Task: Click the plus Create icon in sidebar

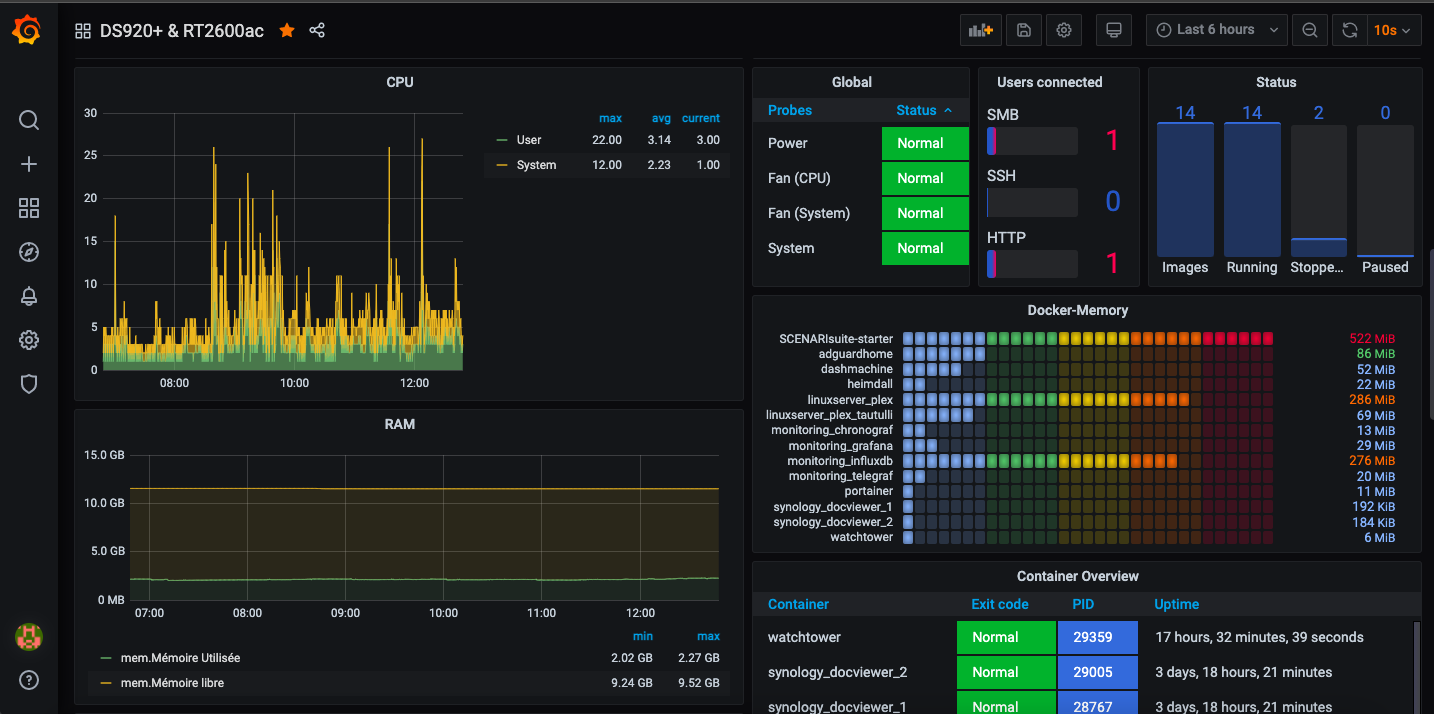Action: [x=29, y=165]
